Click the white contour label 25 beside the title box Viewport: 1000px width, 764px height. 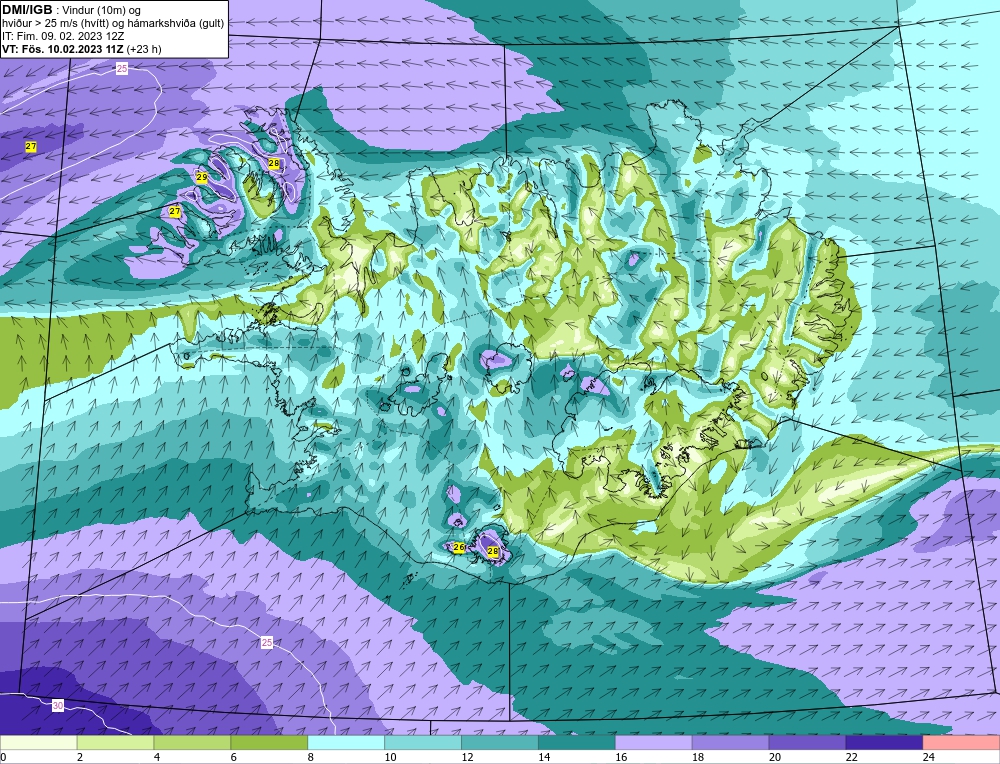[x=122, y=68]
